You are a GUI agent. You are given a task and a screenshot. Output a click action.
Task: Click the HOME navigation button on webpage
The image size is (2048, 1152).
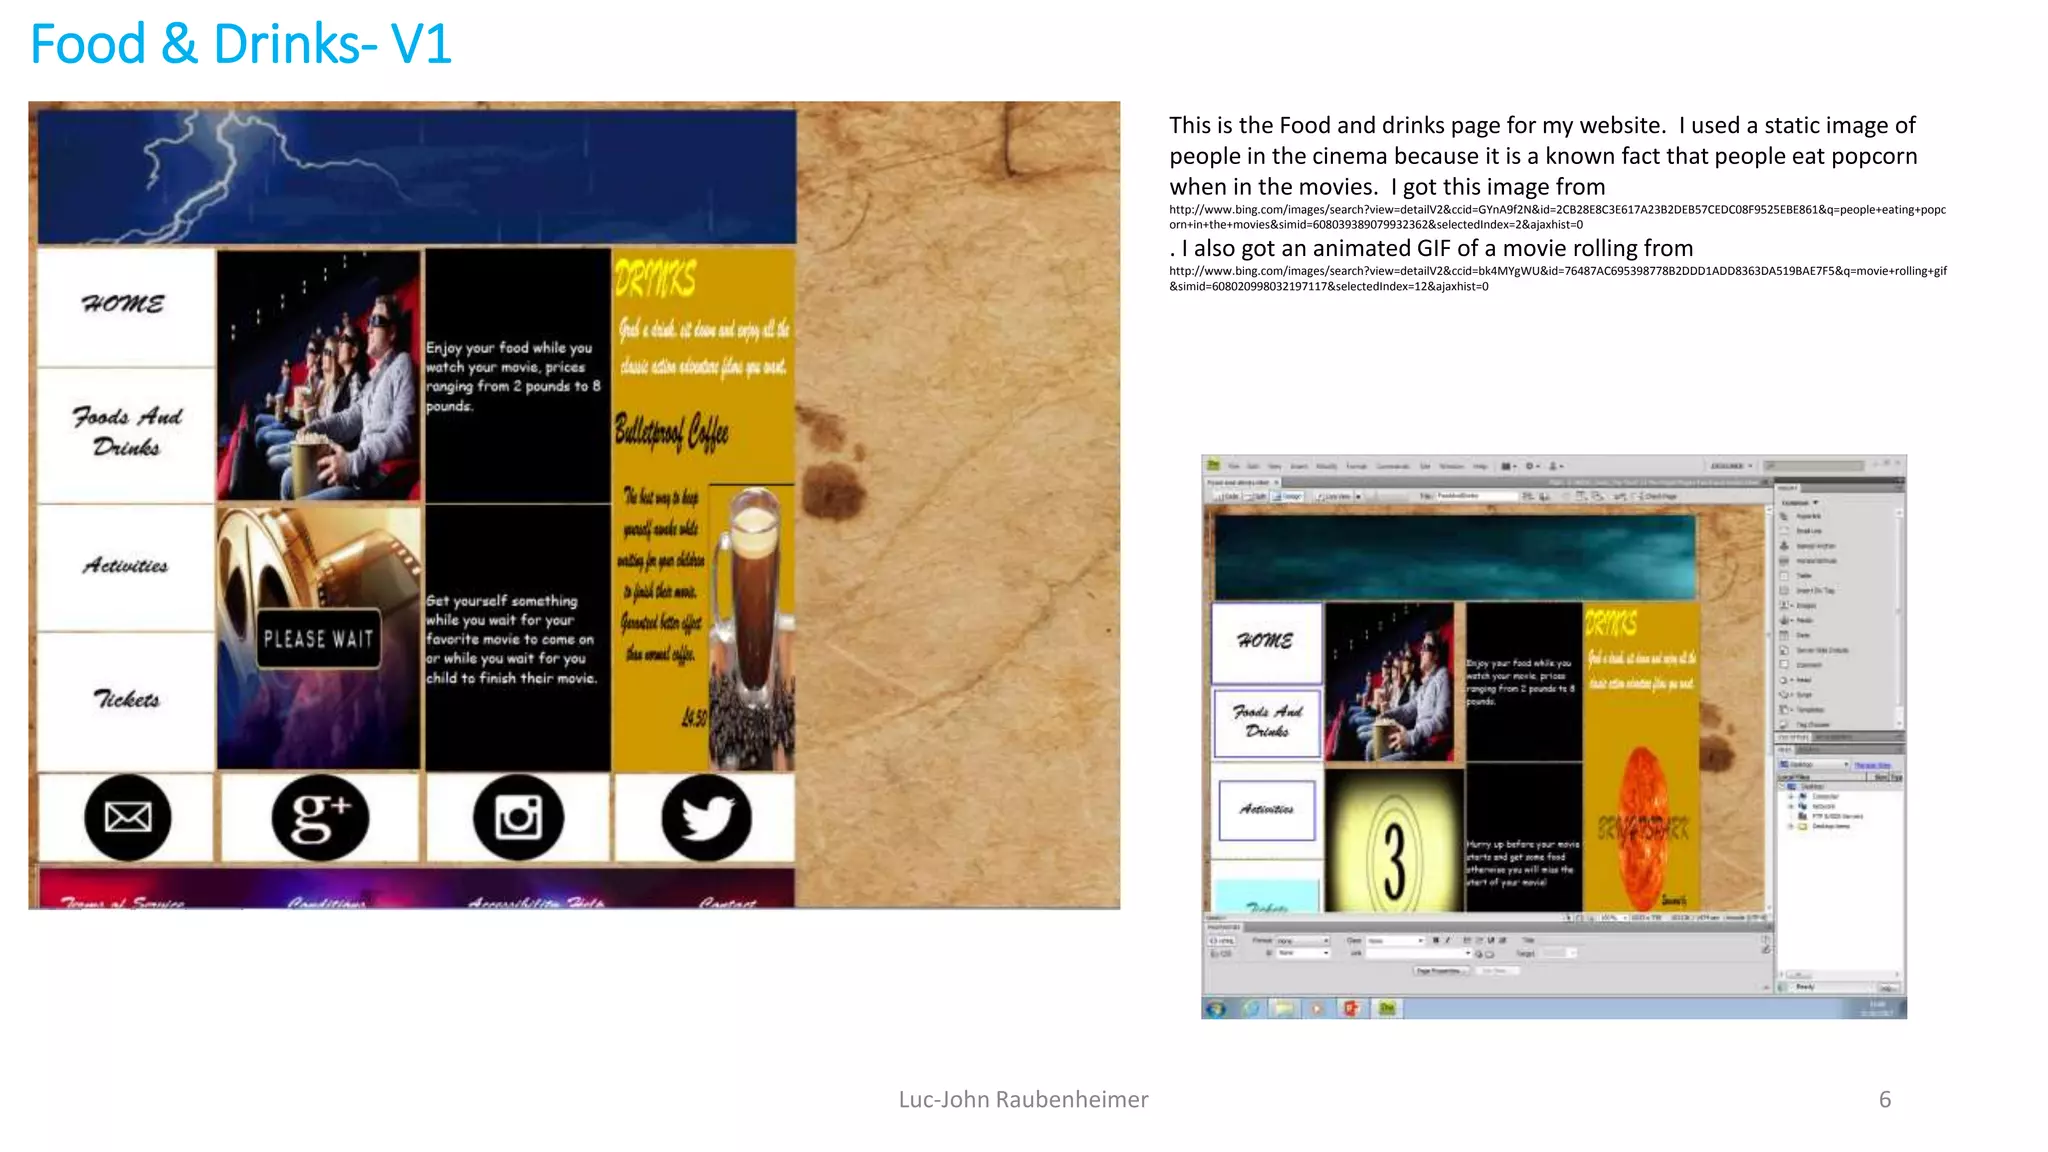tap(125, 304)
